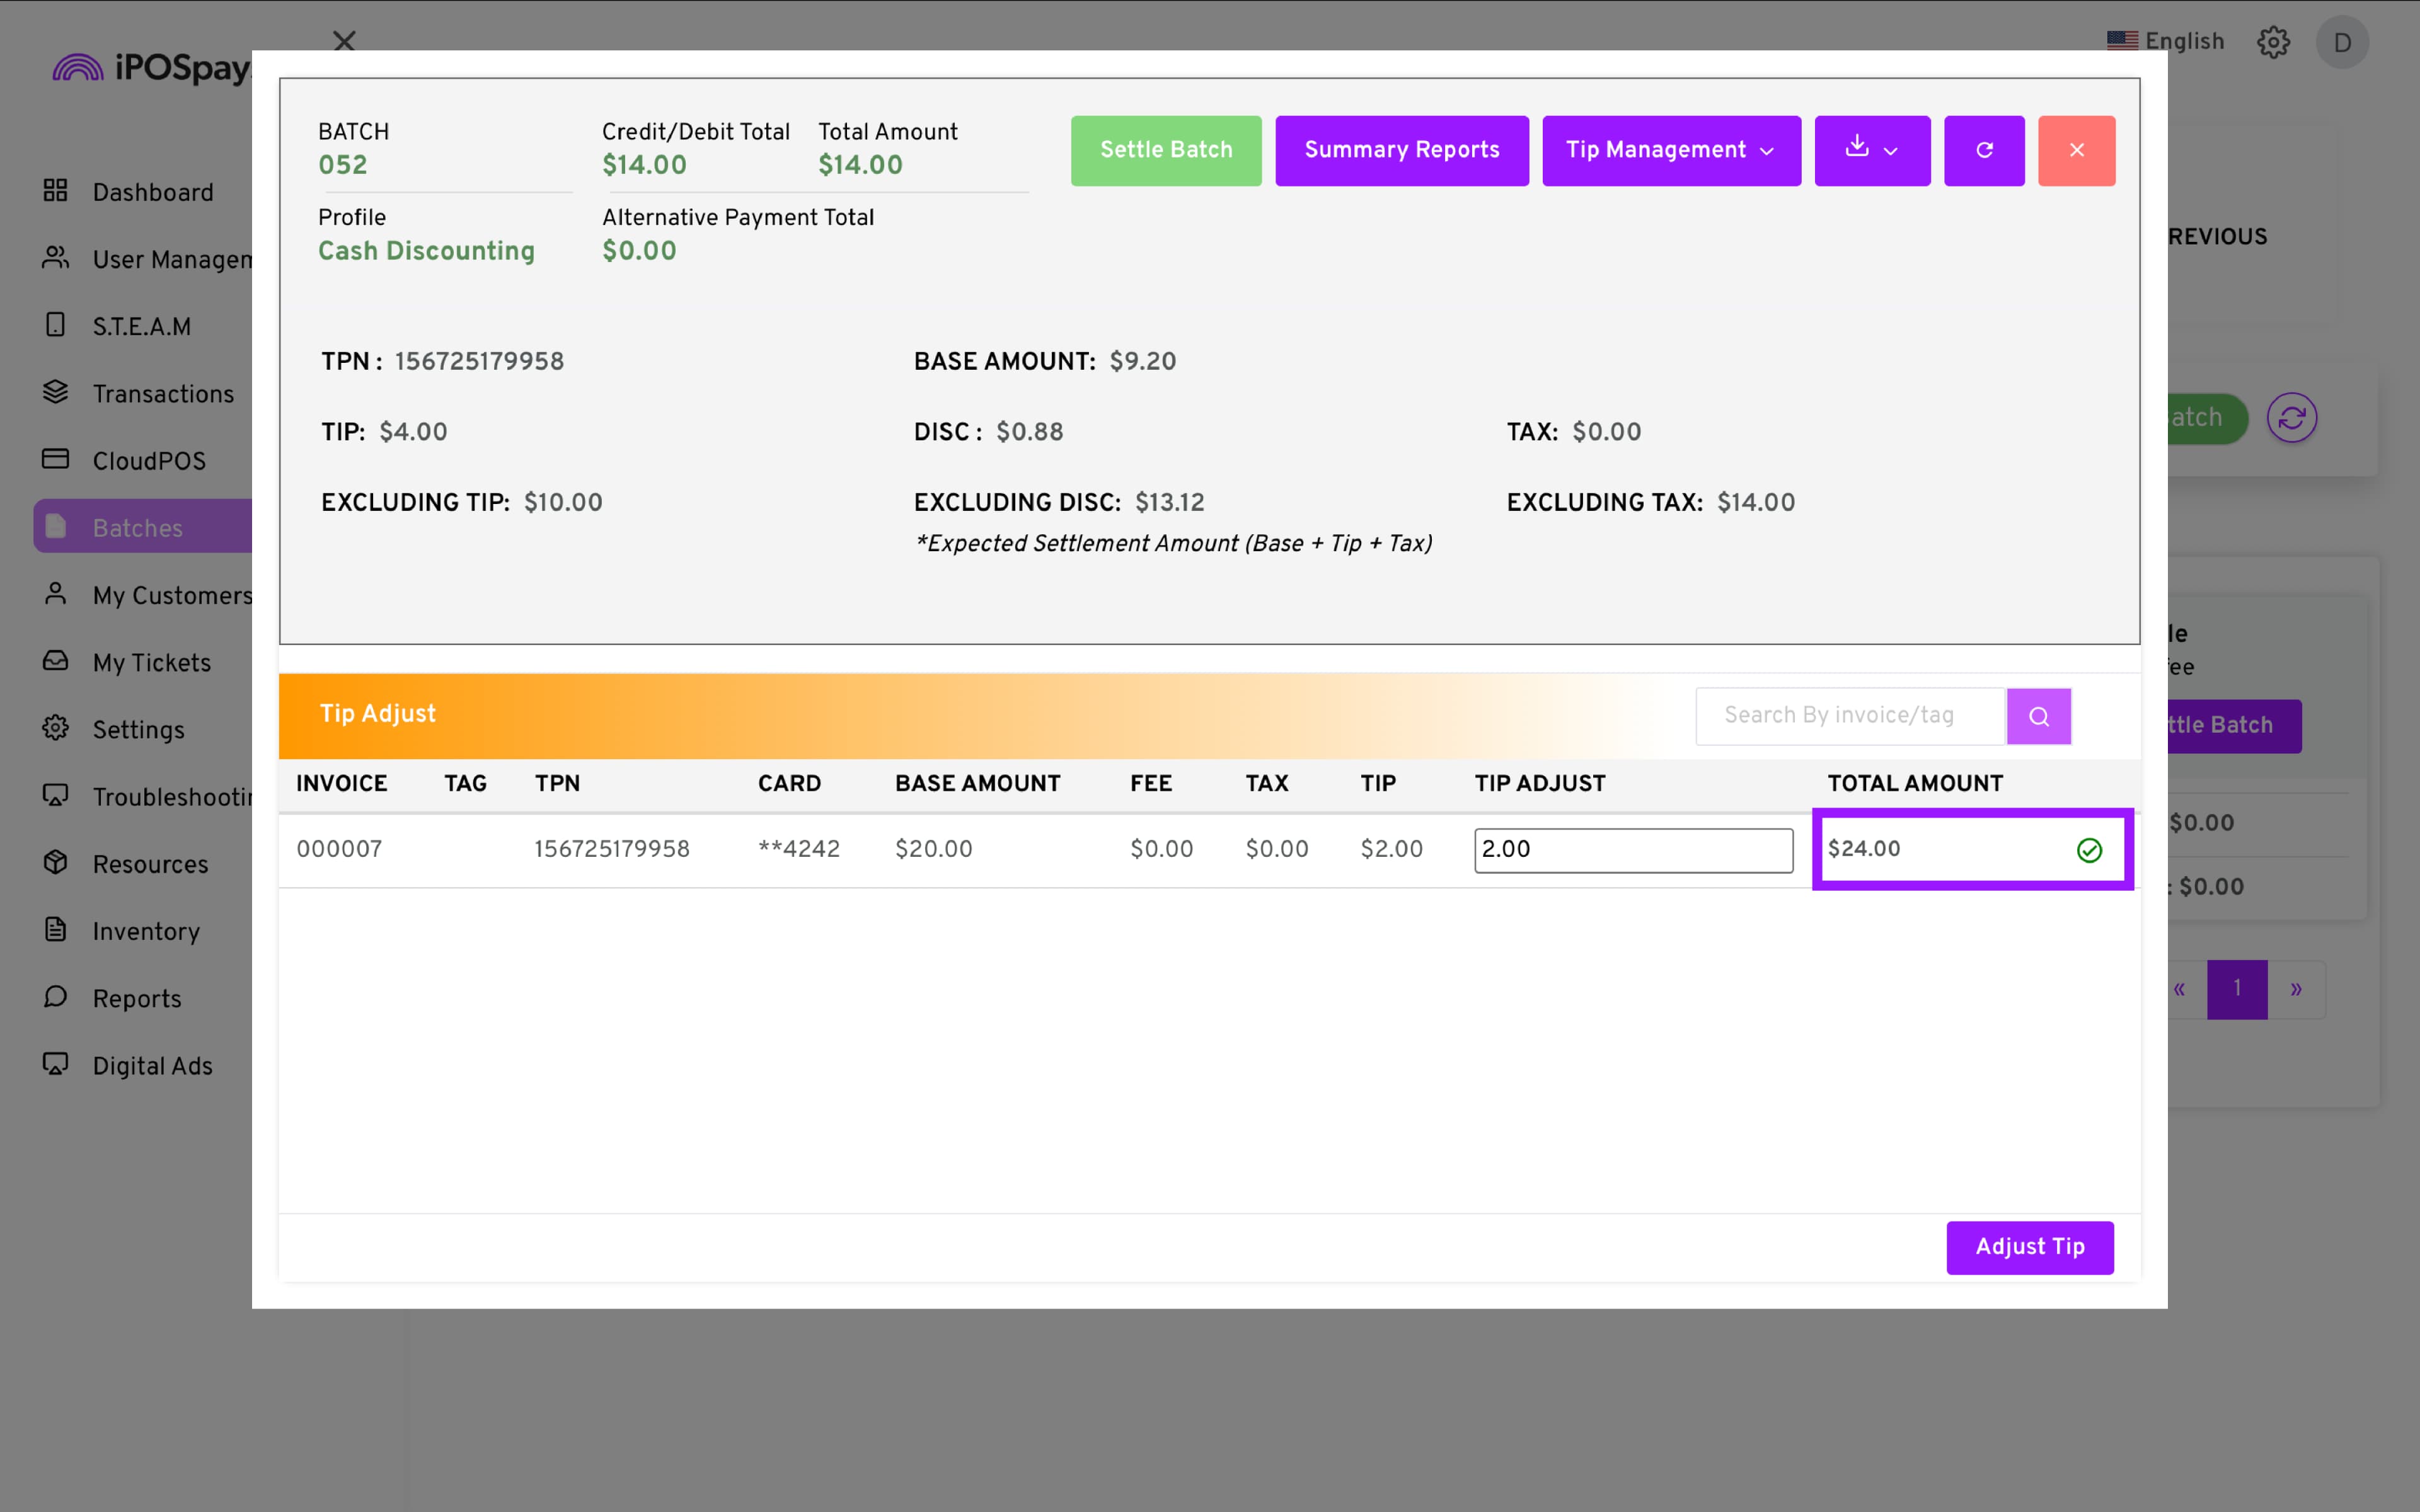Open Summary Reports
The image size is (2420, 1512).
click(x=1401, y=150)
